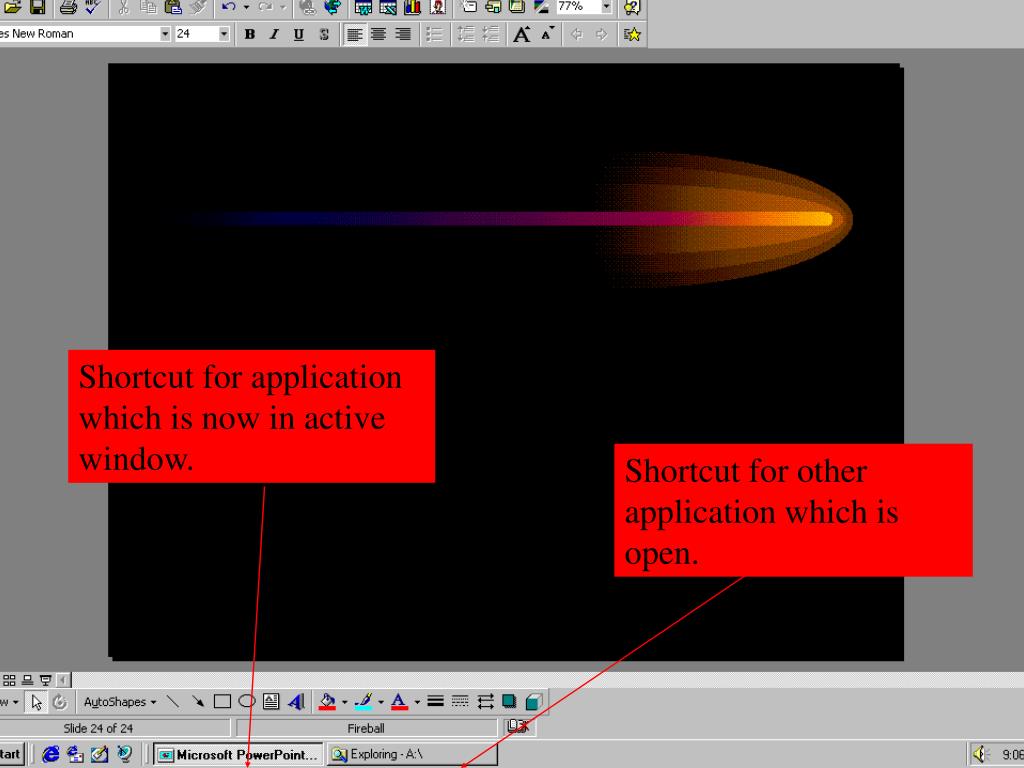Toggle Italic text formatting
Image resolution: width=1024 pixels, height=768 pixels.
(274, 34)
